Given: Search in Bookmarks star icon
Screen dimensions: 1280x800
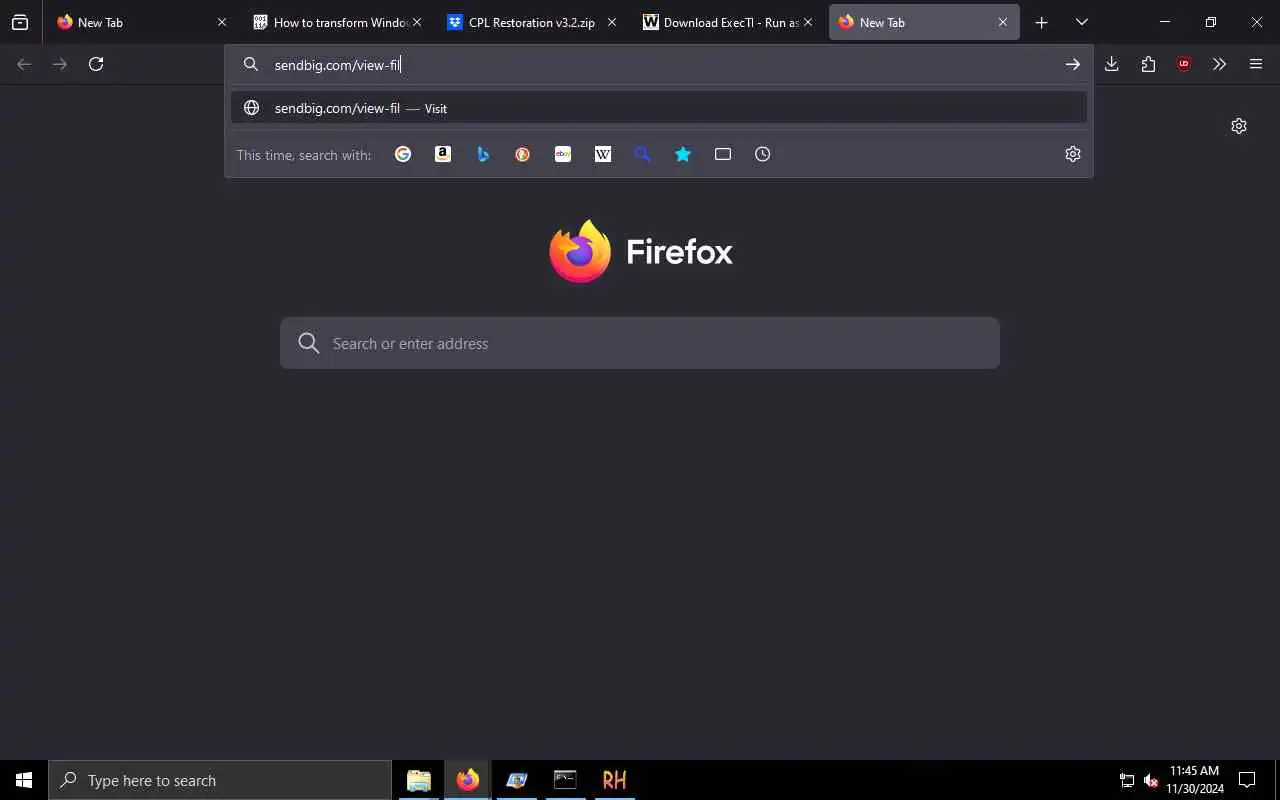Looking at the screenshot, I should (683, 154).
